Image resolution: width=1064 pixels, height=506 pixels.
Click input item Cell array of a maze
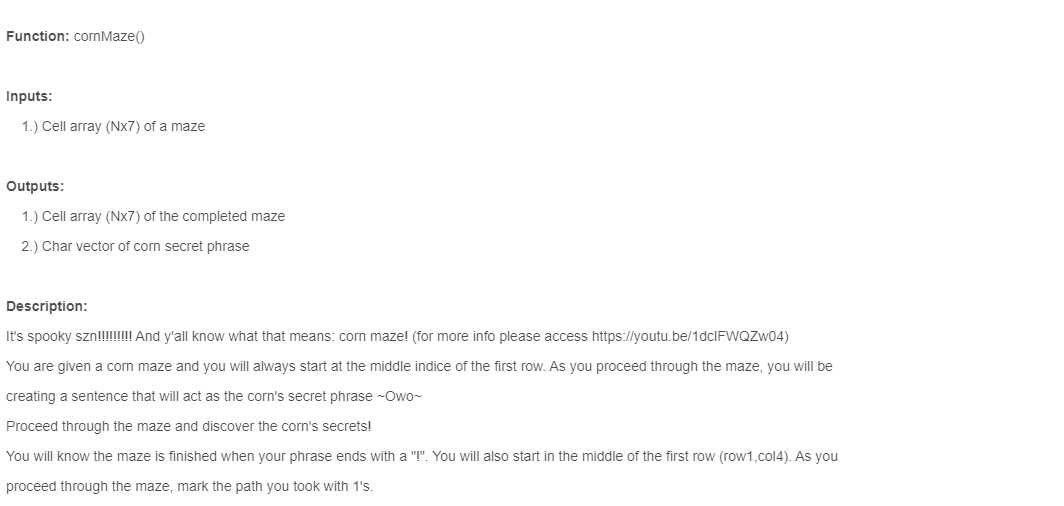[113, 127]
